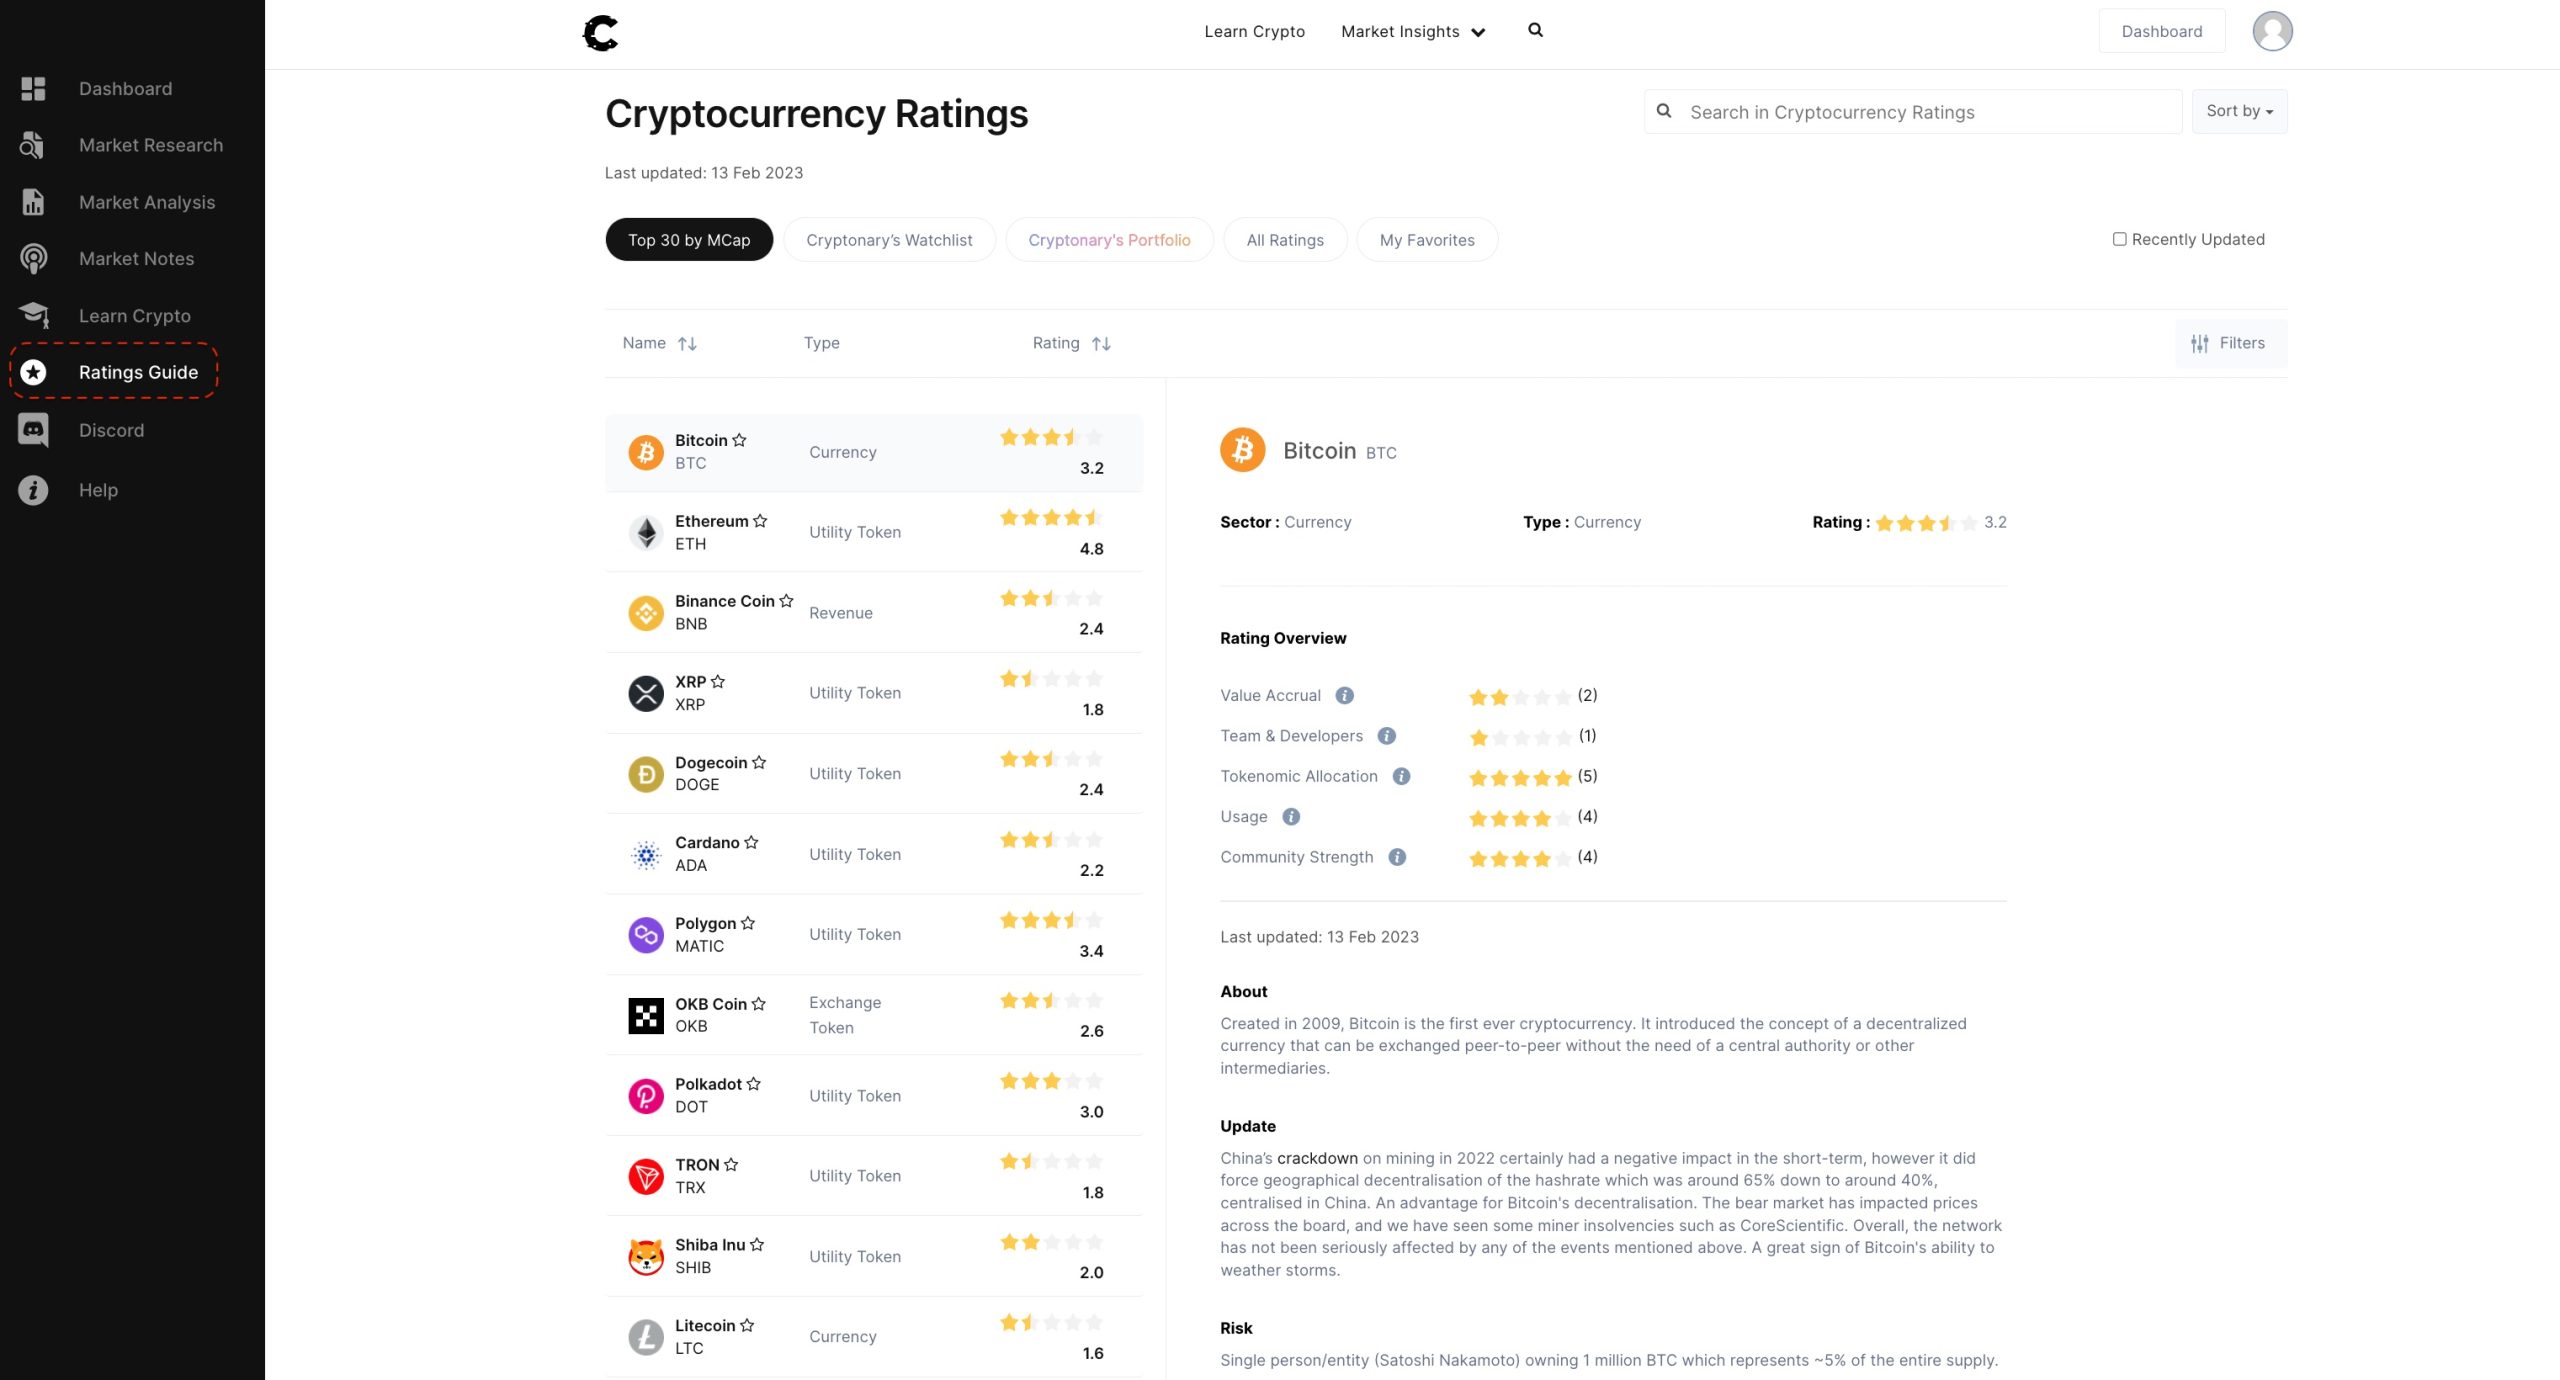Switch to the All Ratings tab

pos(1285,239)
